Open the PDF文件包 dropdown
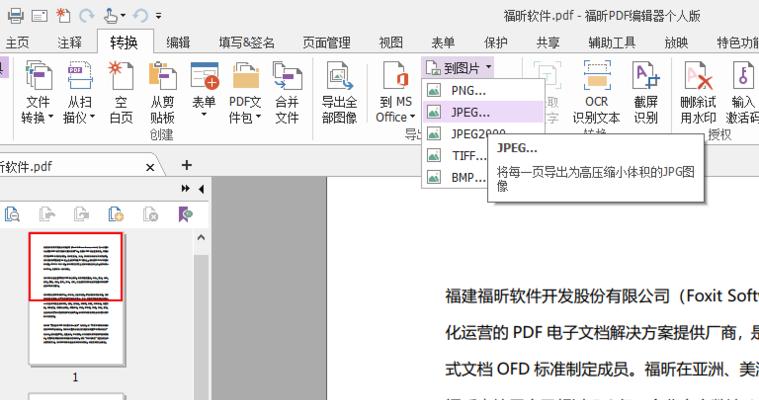Viewport: 759px width, 400px height. tap(245, 92)
